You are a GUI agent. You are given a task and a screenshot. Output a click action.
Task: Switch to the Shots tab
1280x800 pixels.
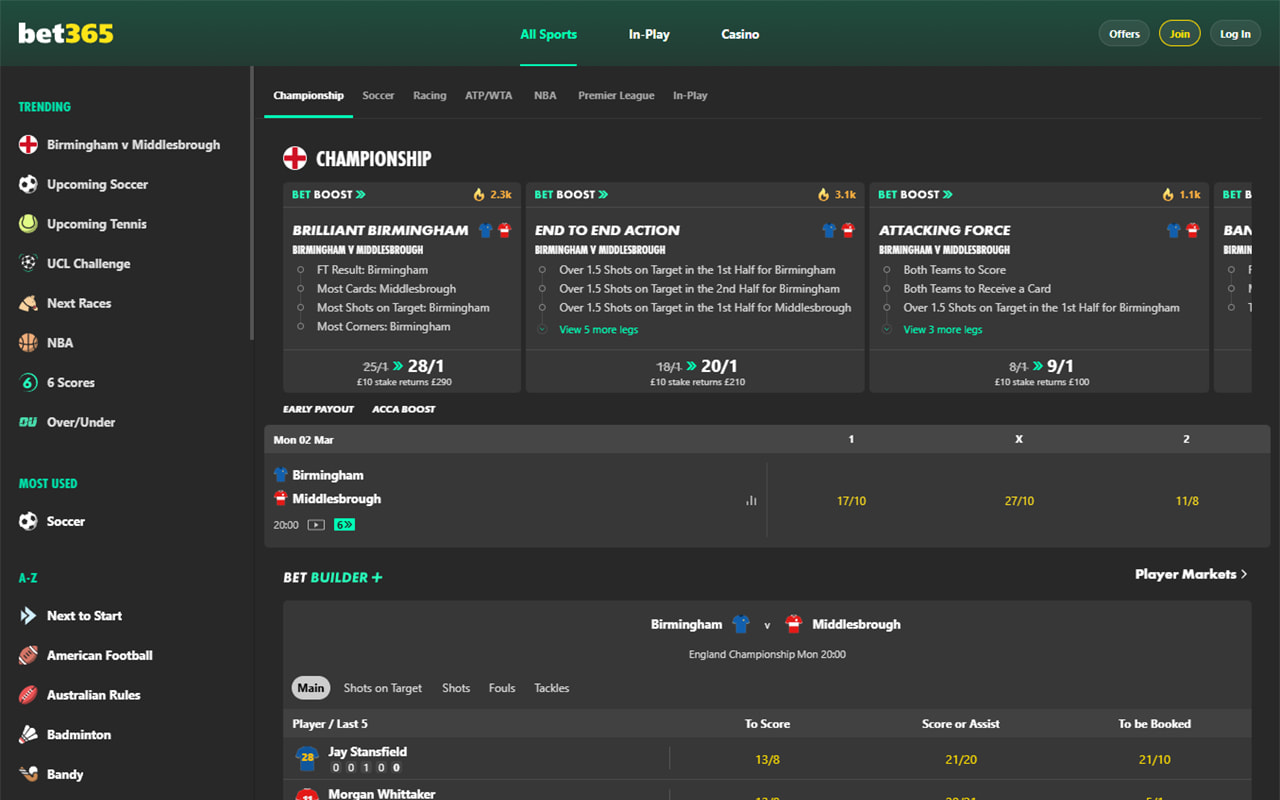click(x=456, y=688)
